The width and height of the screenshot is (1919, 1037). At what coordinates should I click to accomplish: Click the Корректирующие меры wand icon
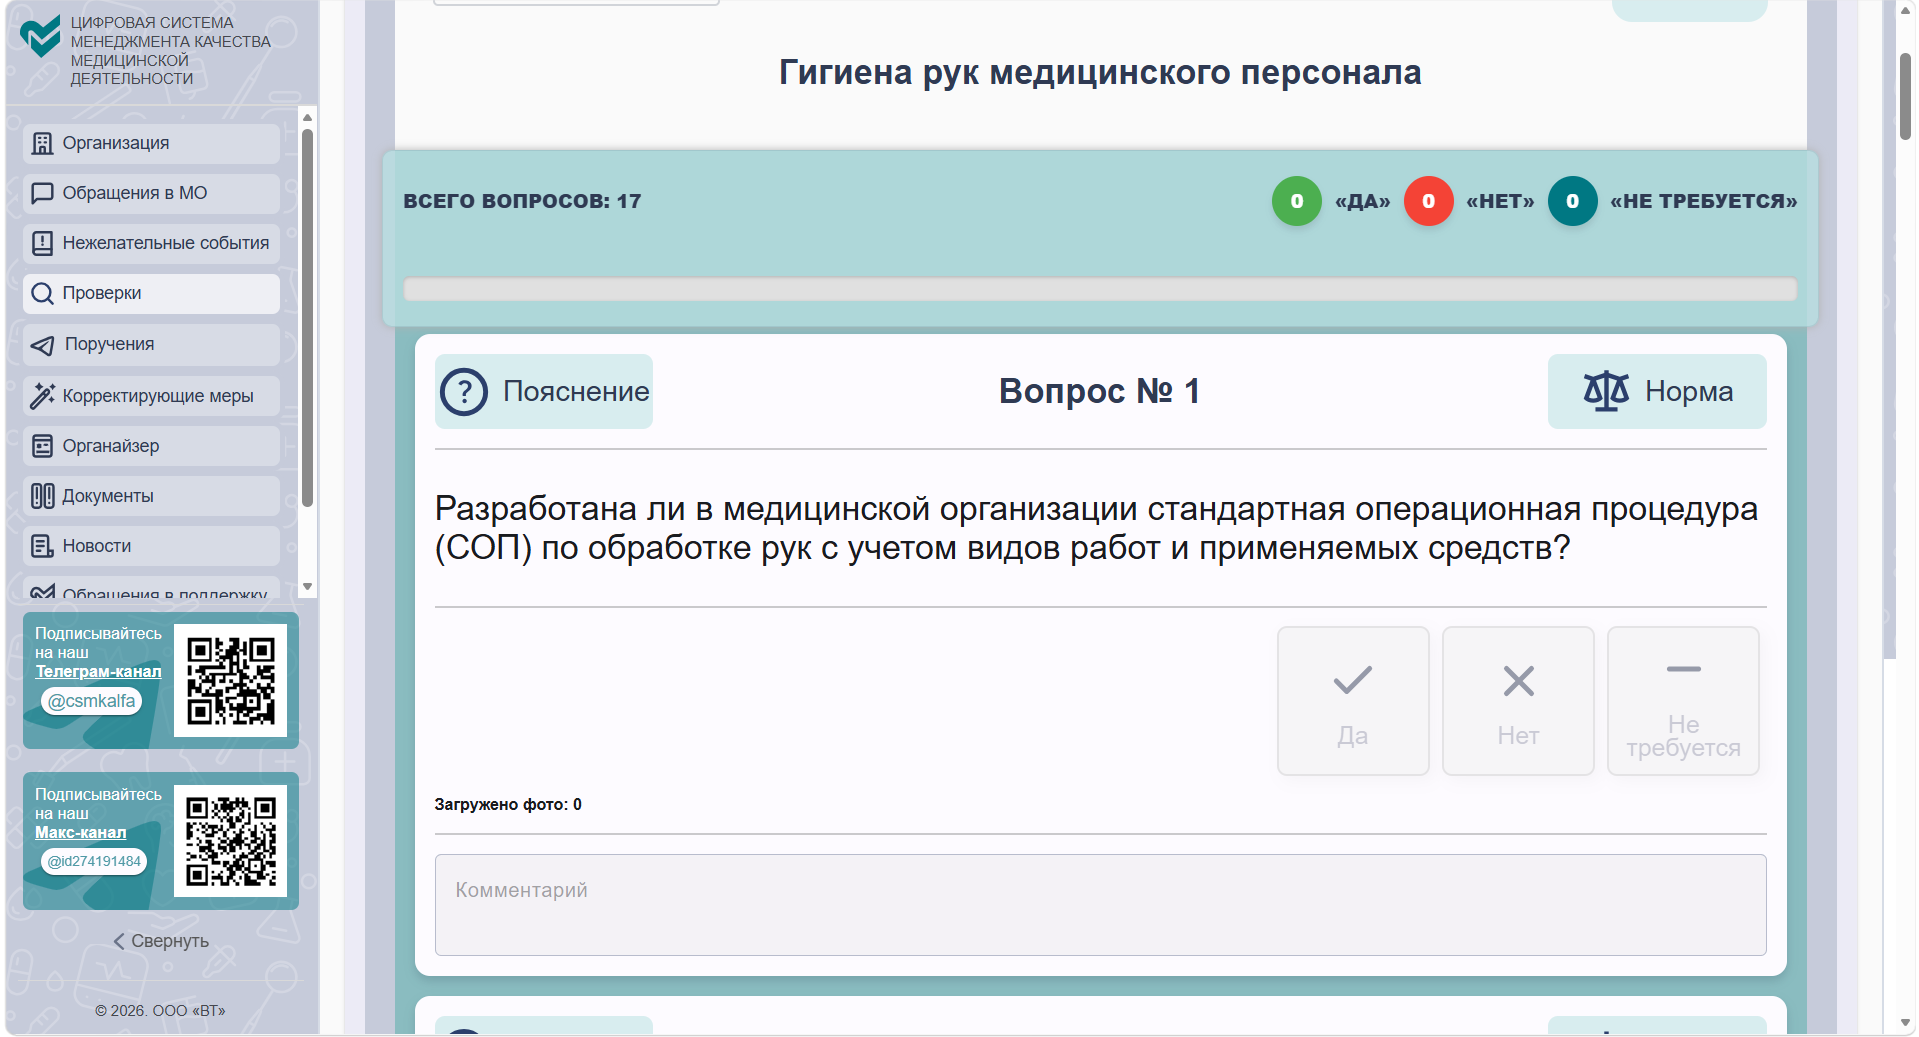coord(42,396)
